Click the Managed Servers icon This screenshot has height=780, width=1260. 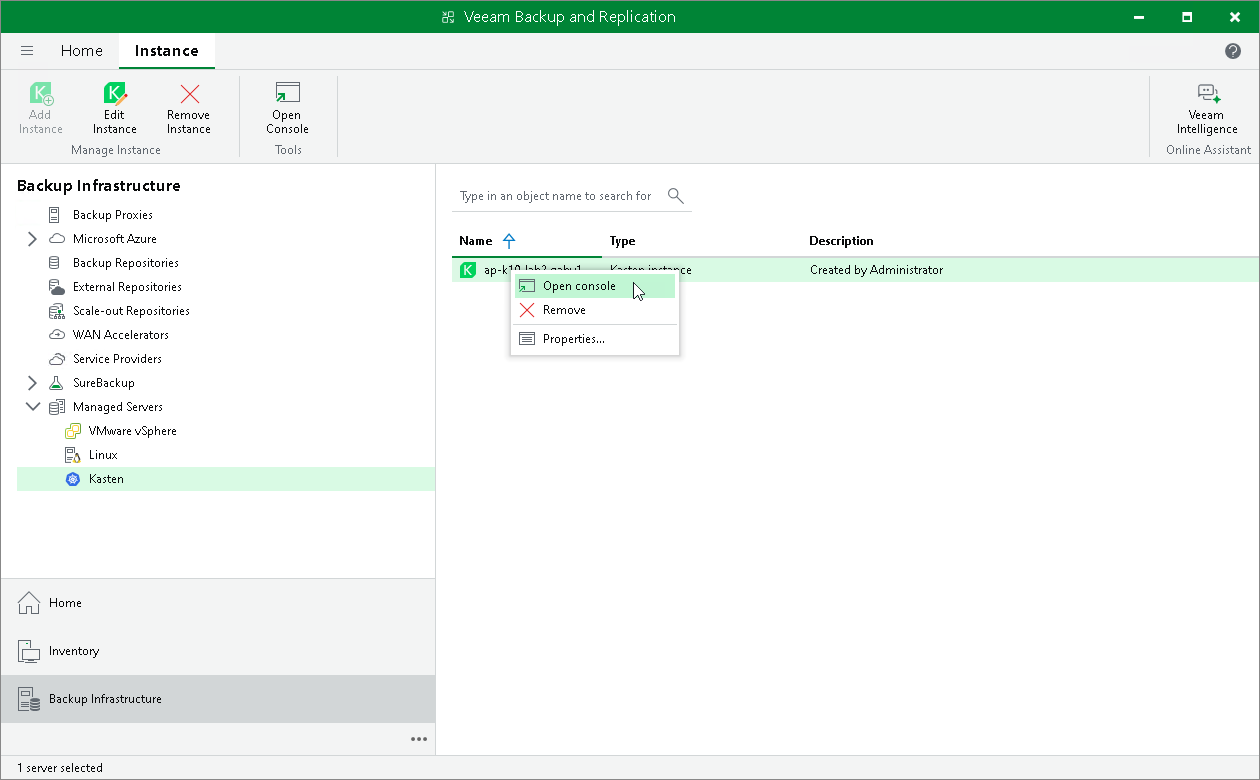[57, 407]
